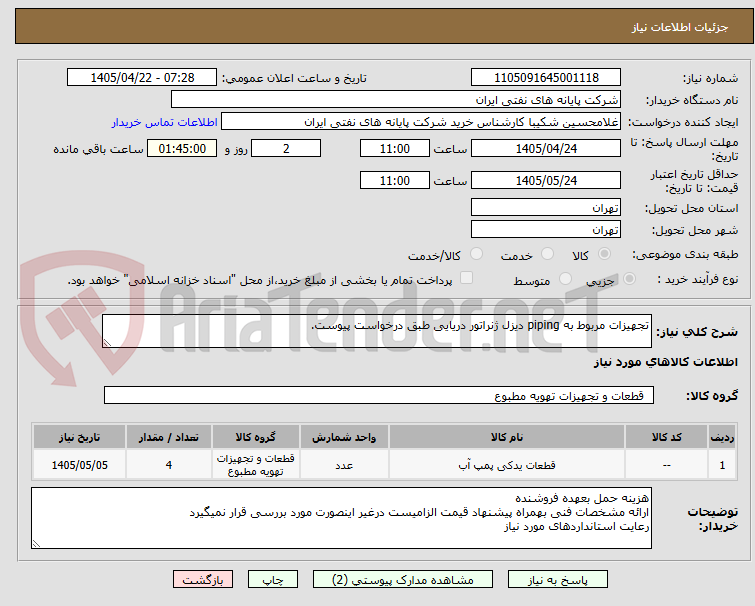
Task: Select the کالا/خدمت radio button
Action: tap(477, 254)
